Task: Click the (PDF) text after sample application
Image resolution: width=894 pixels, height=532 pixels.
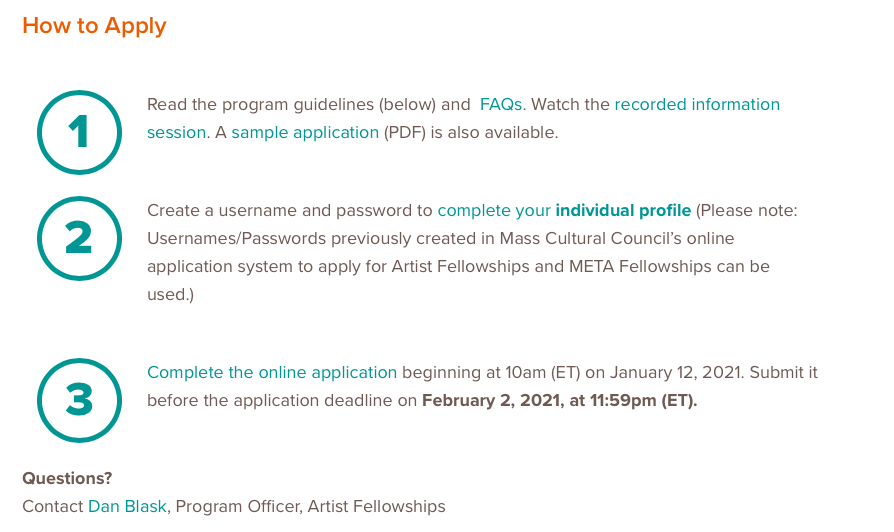Action: [407, 132]
